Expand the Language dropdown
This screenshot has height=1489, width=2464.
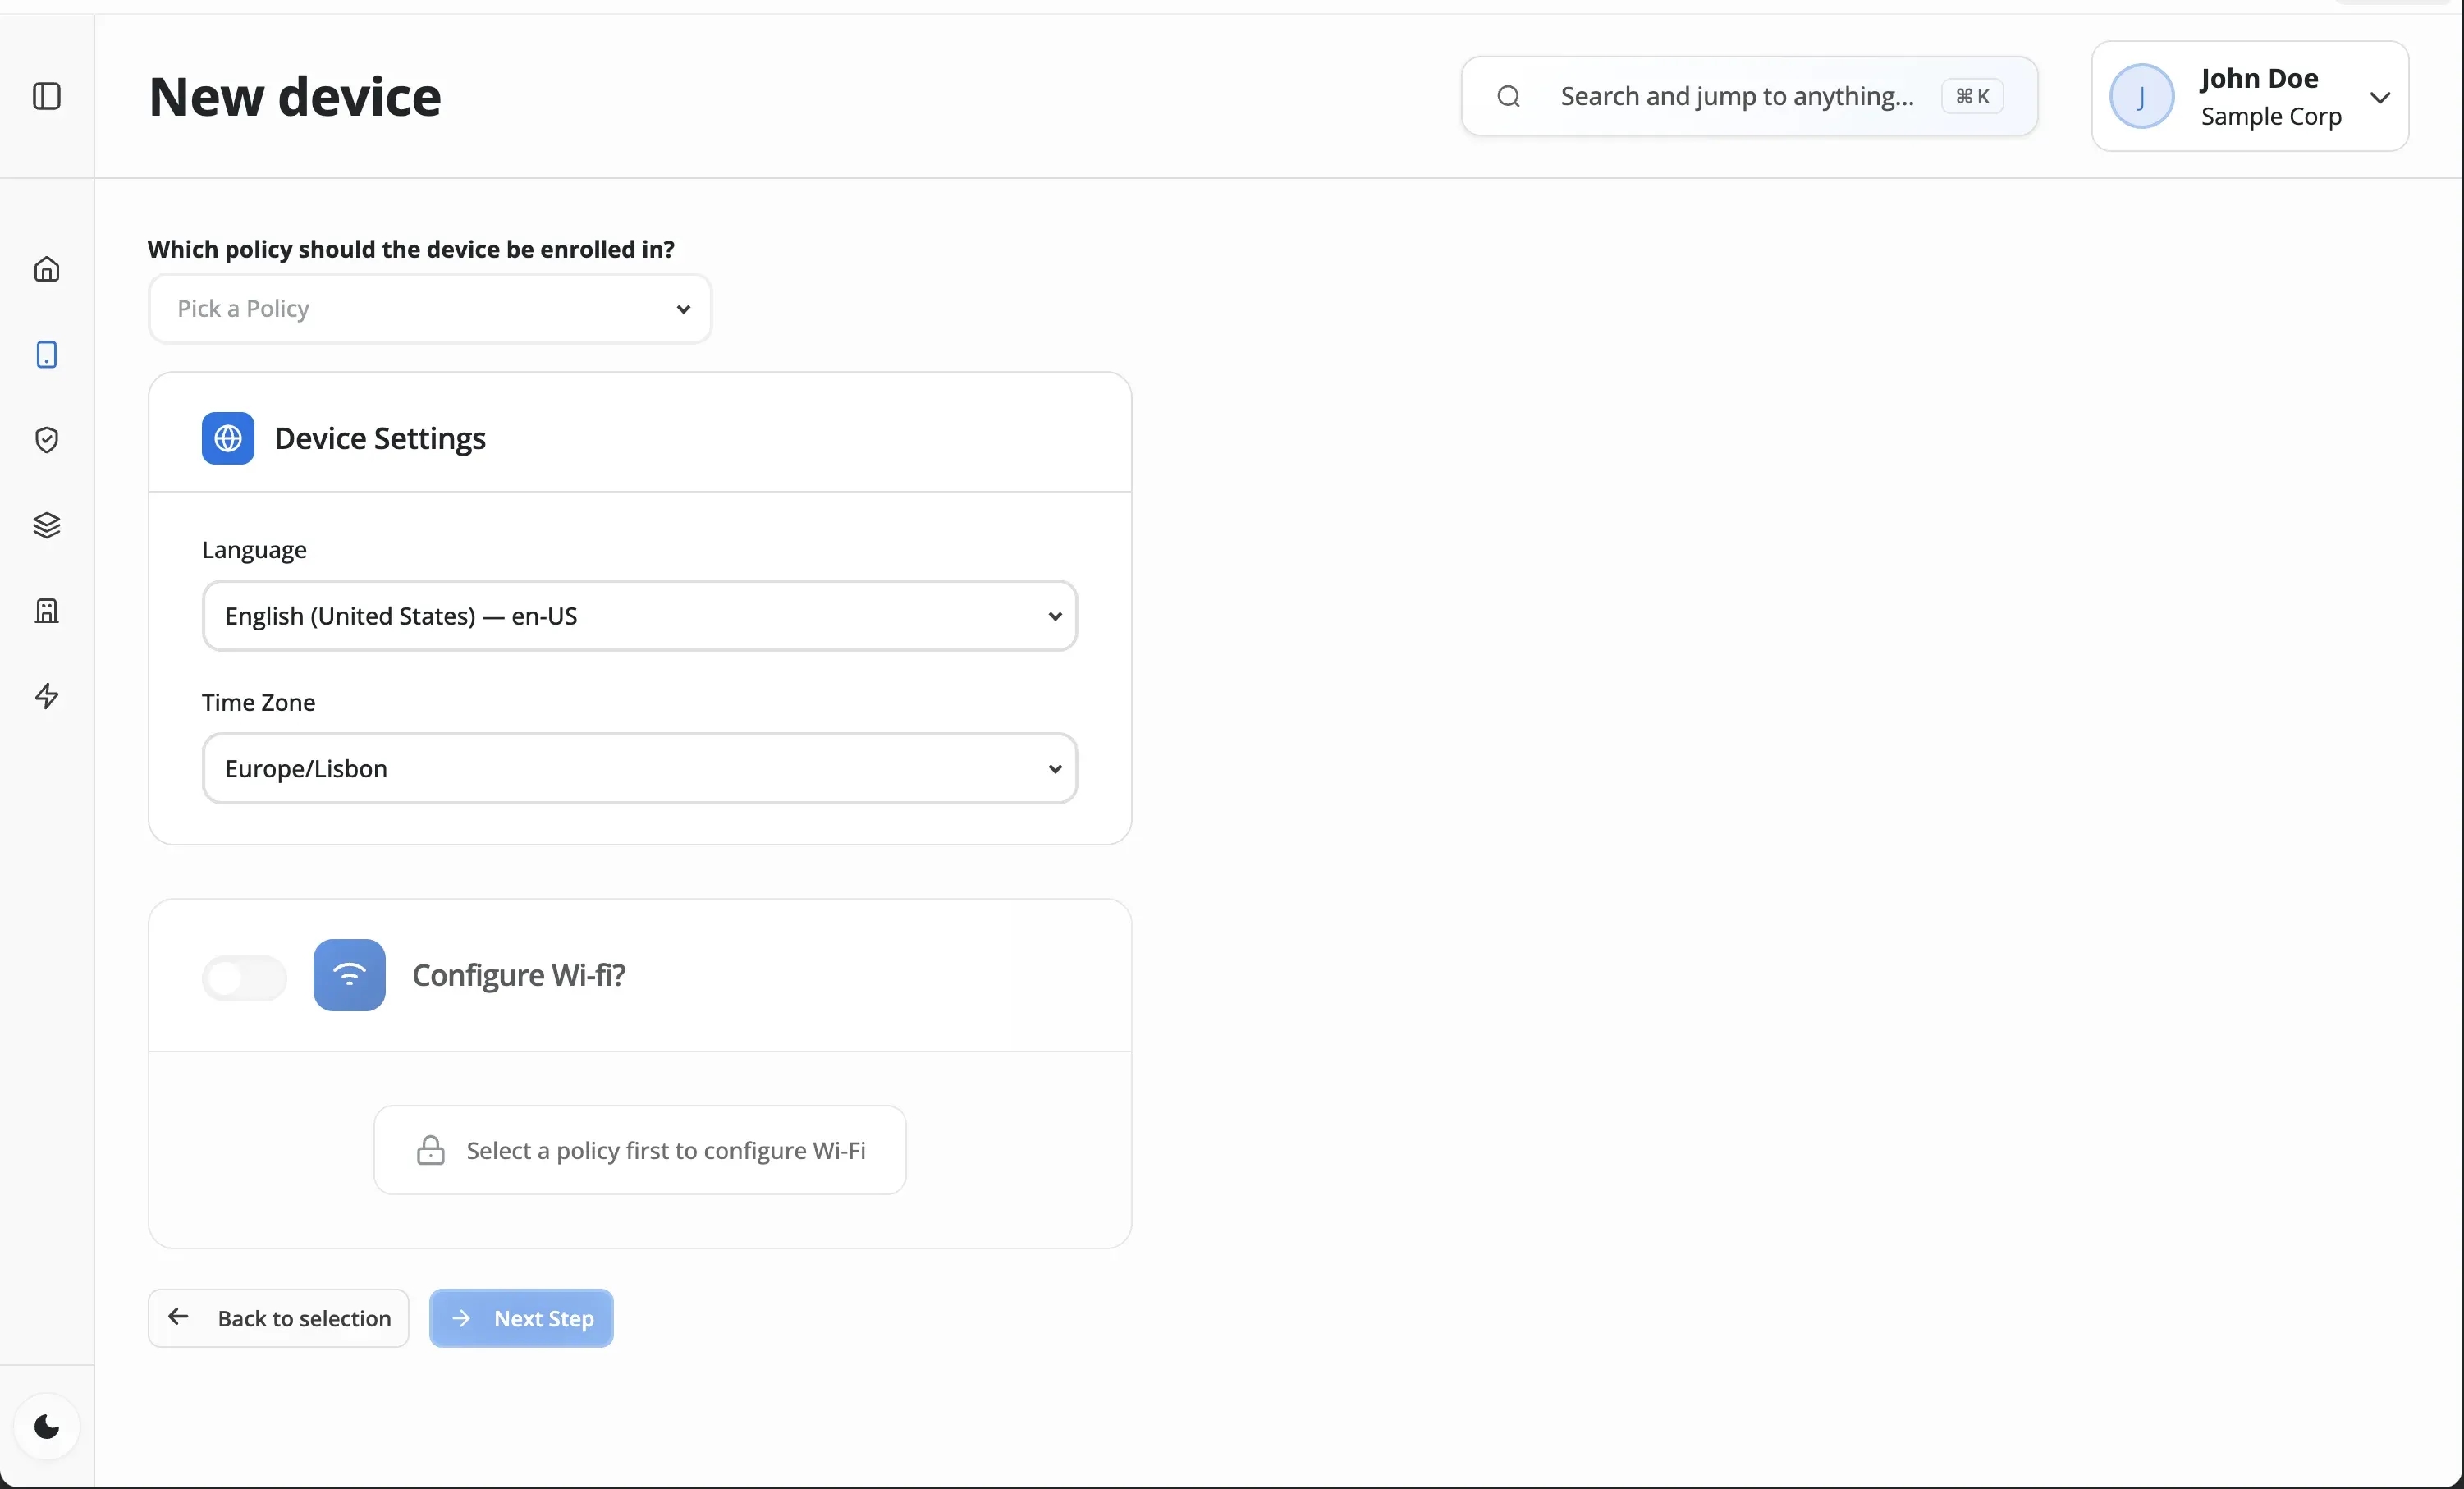639,616
